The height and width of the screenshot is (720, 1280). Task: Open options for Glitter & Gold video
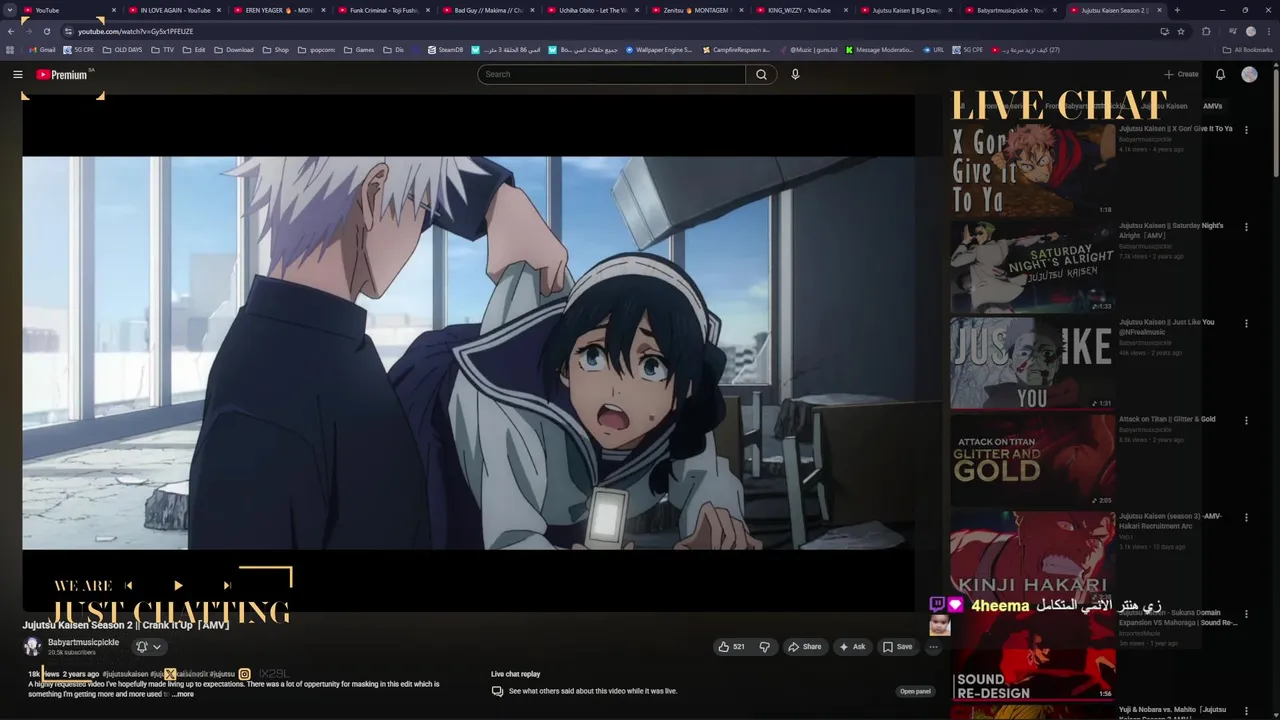tap(1246, 421)
